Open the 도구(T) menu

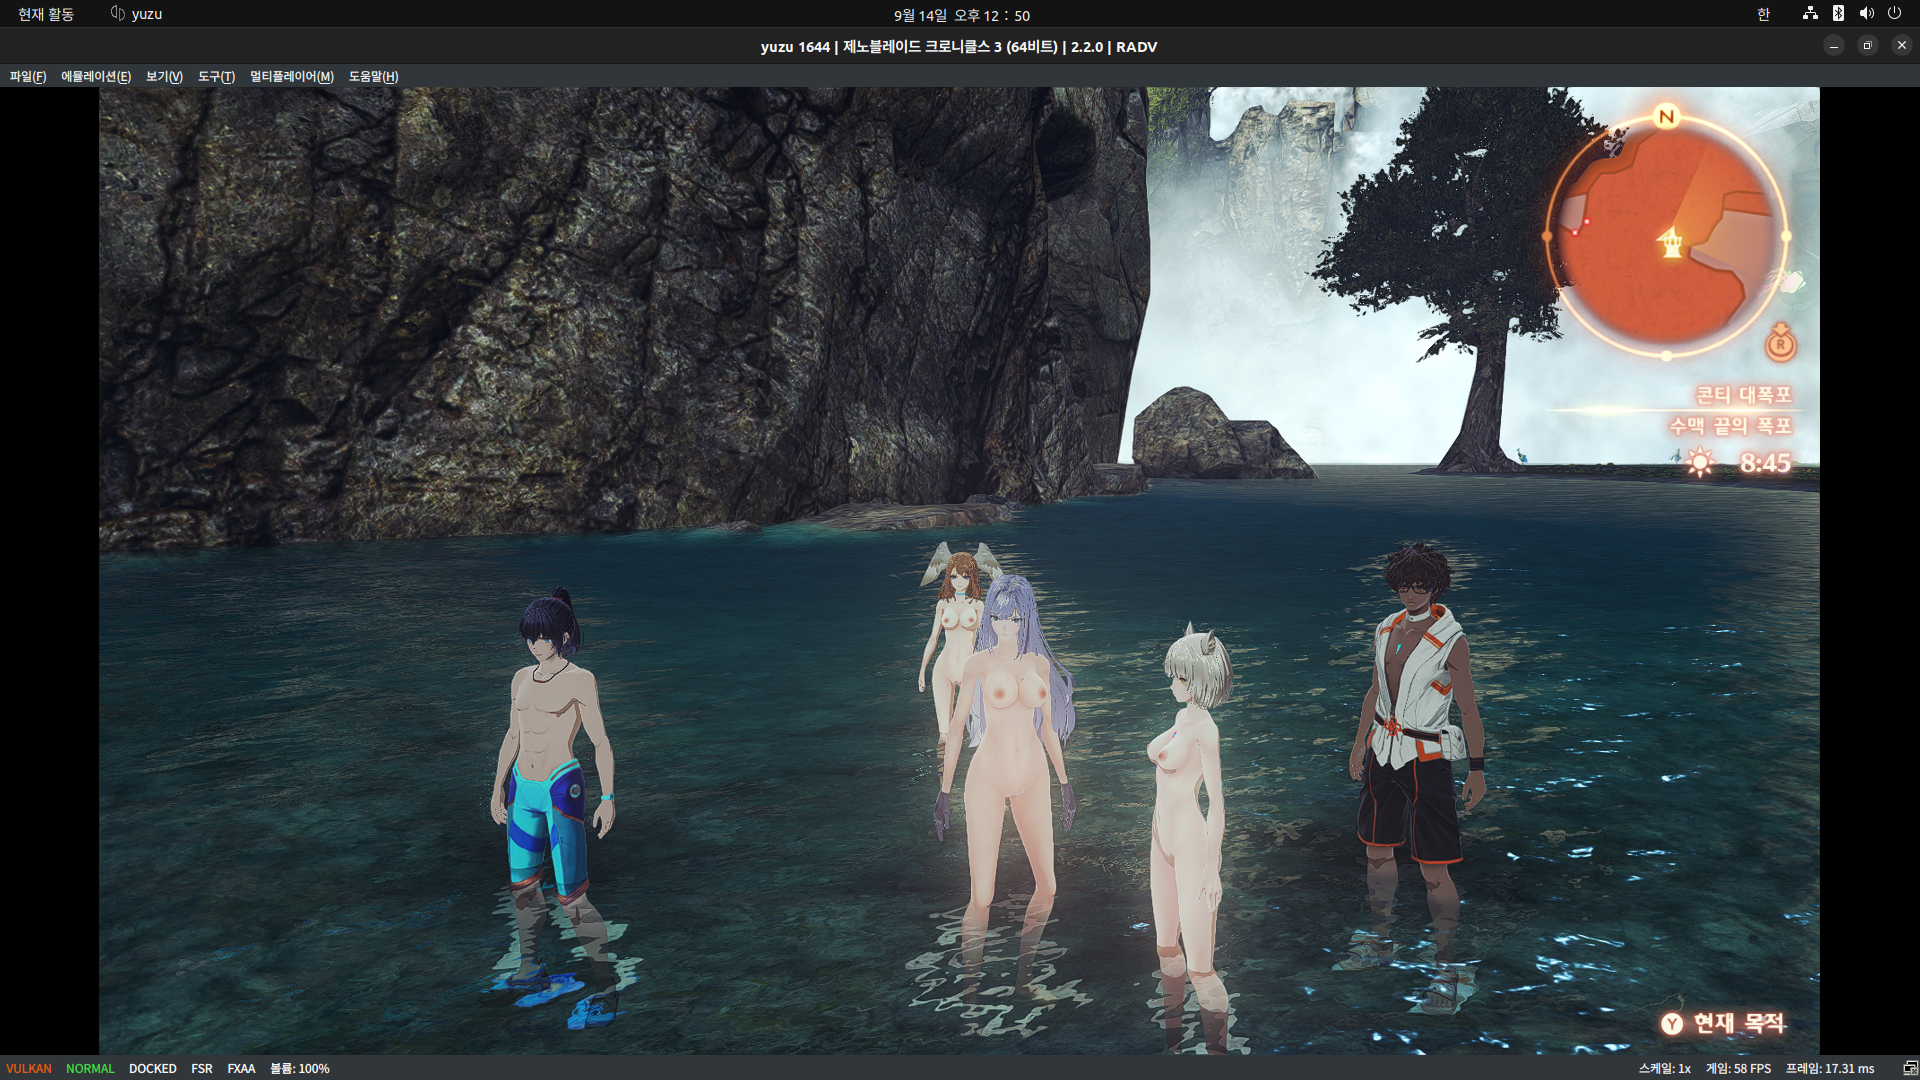click(216, 76)
